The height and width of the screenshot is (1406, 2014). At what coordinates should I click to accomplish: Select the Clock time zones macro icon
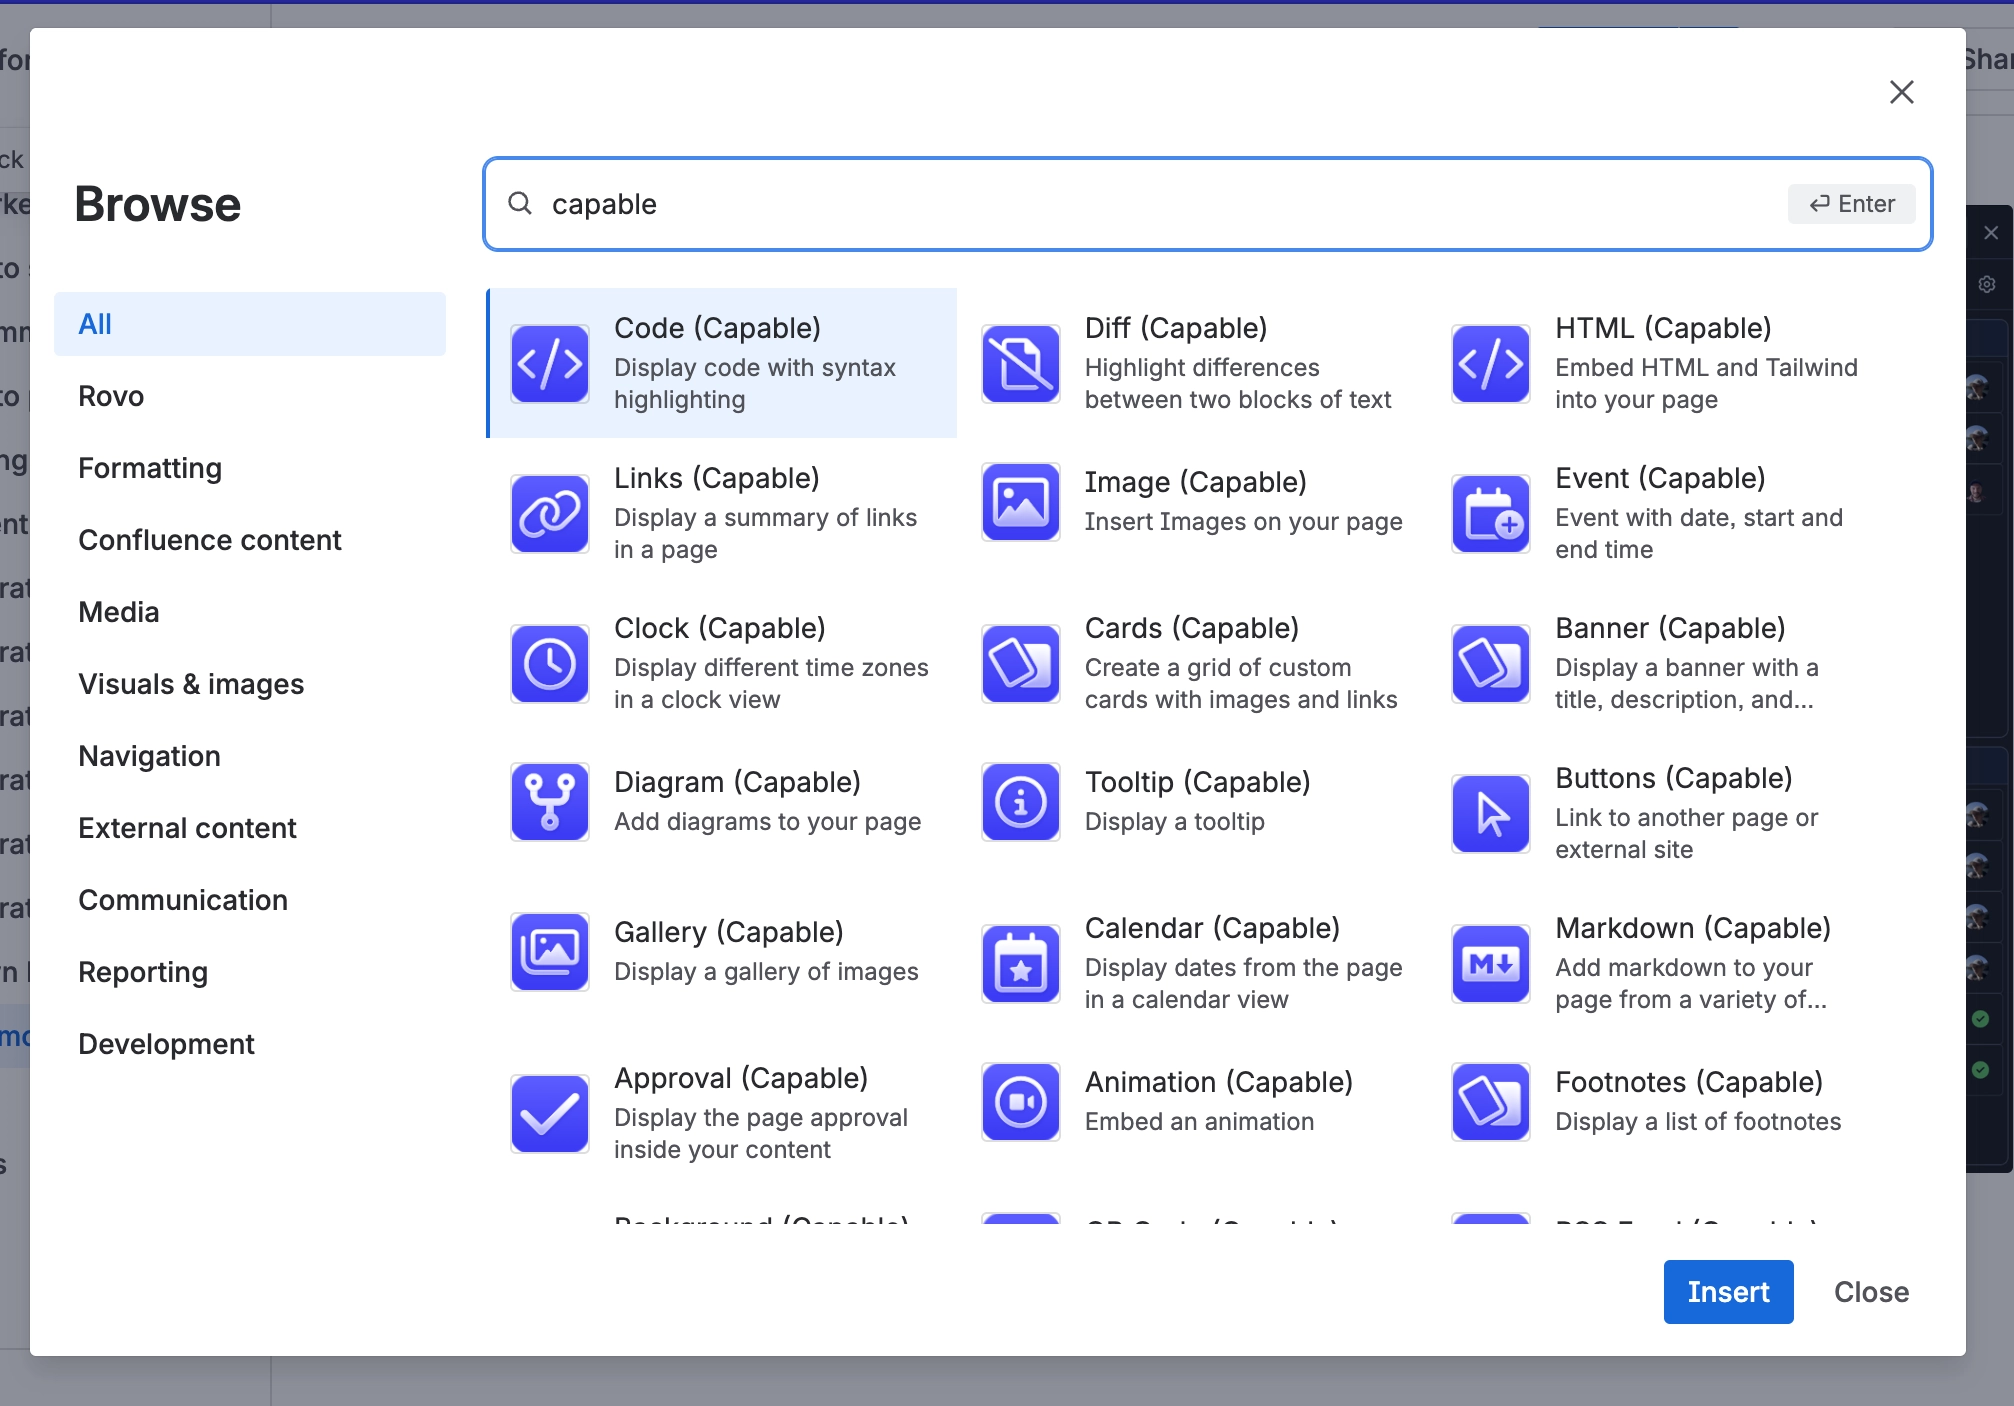[x=549, y=664]
